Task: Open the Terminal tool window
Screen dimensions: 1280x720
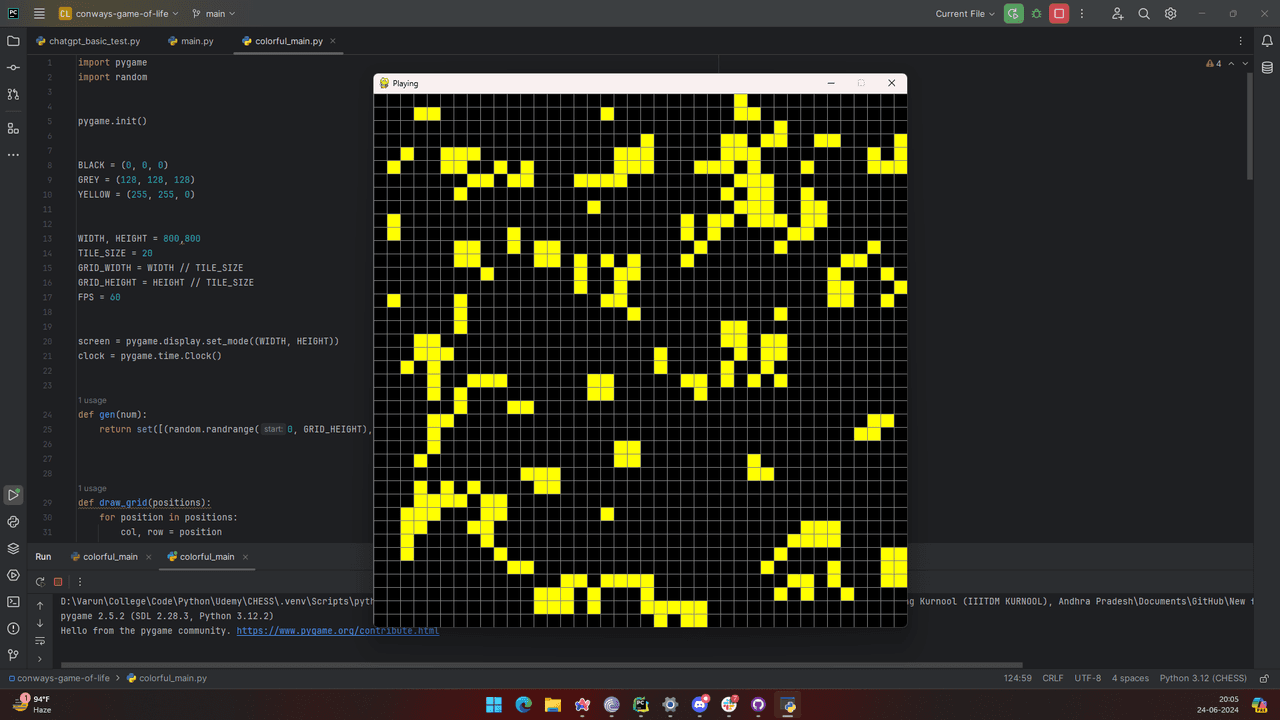Action: pyautogui.click(x=13, y=602)
